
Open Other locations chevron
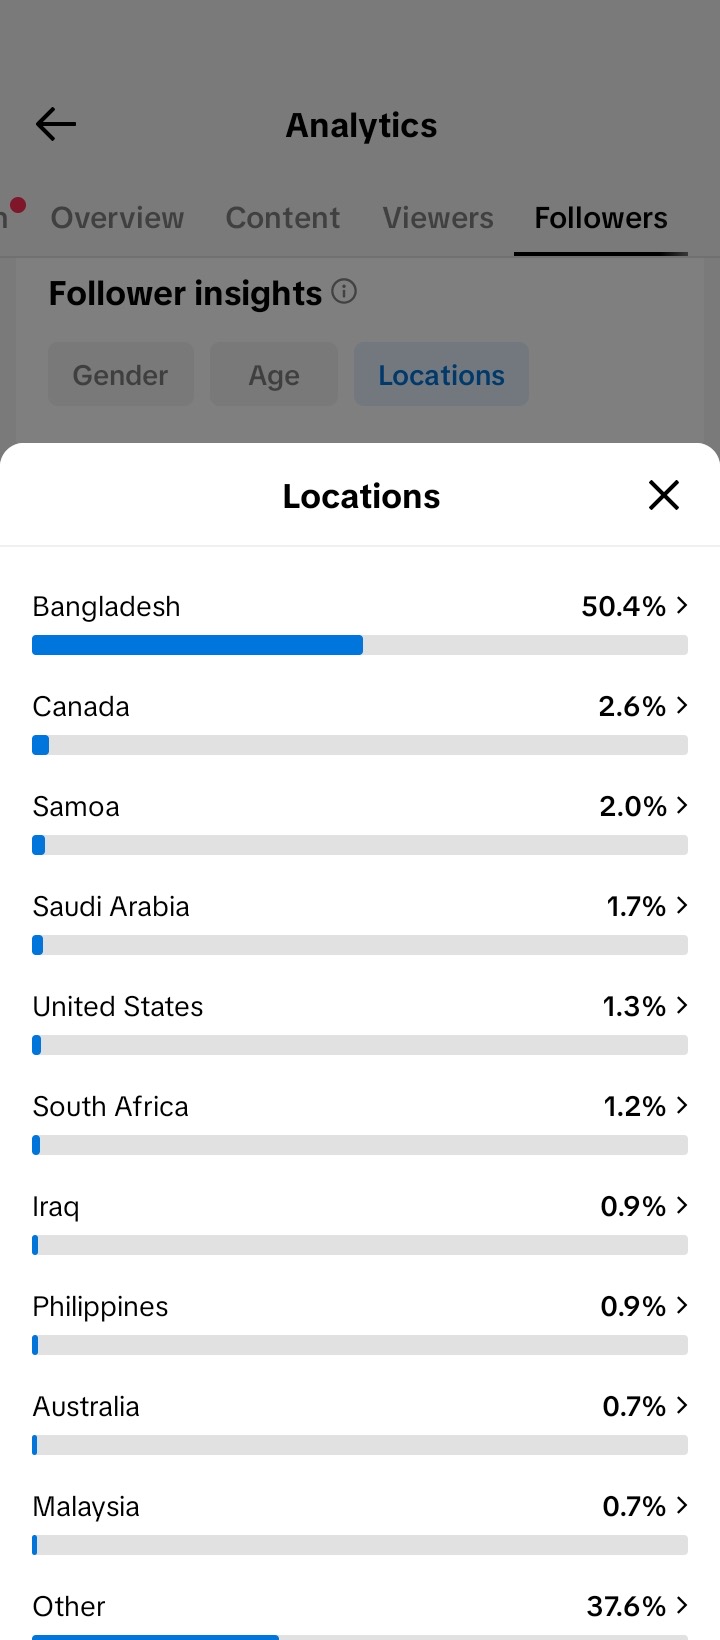(x=682, y=1605)
